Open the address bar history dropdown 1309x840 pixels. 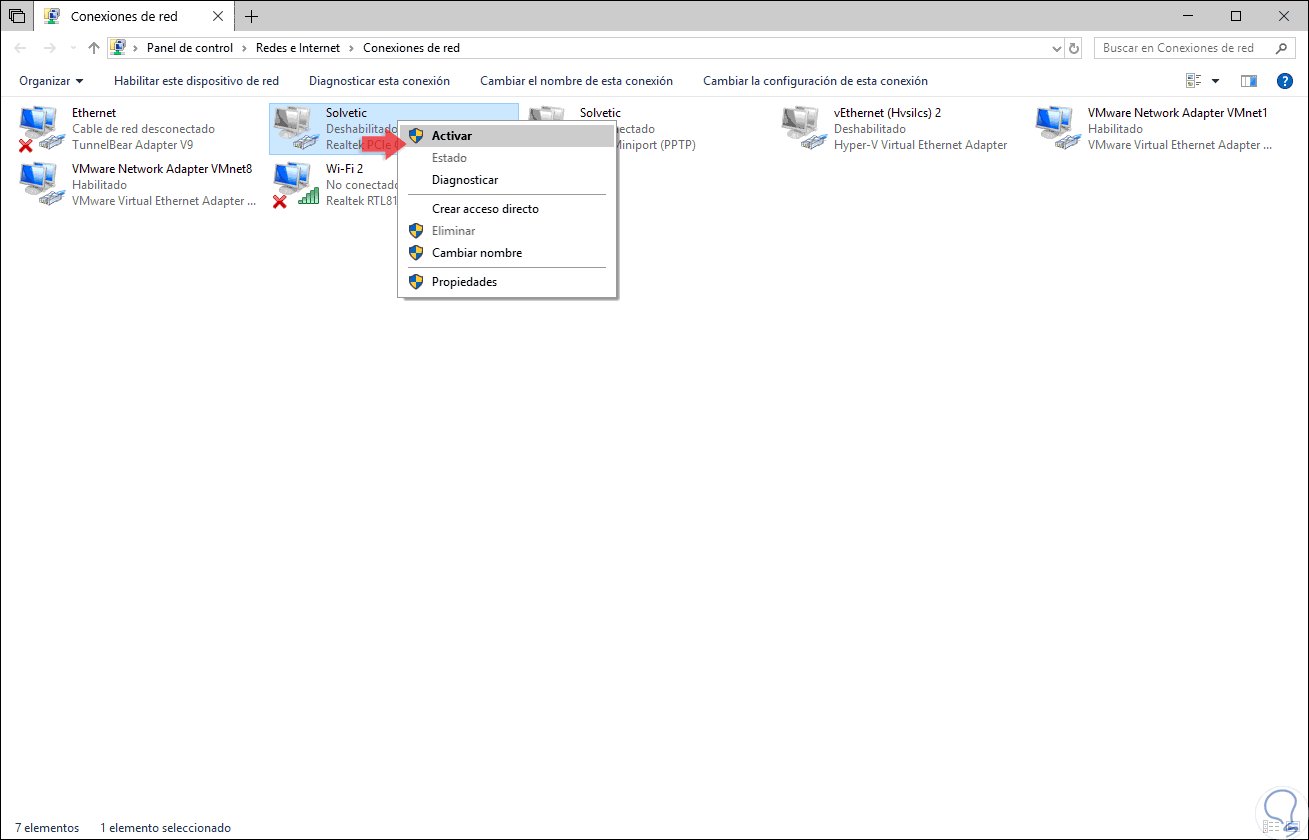[1056, 47]
